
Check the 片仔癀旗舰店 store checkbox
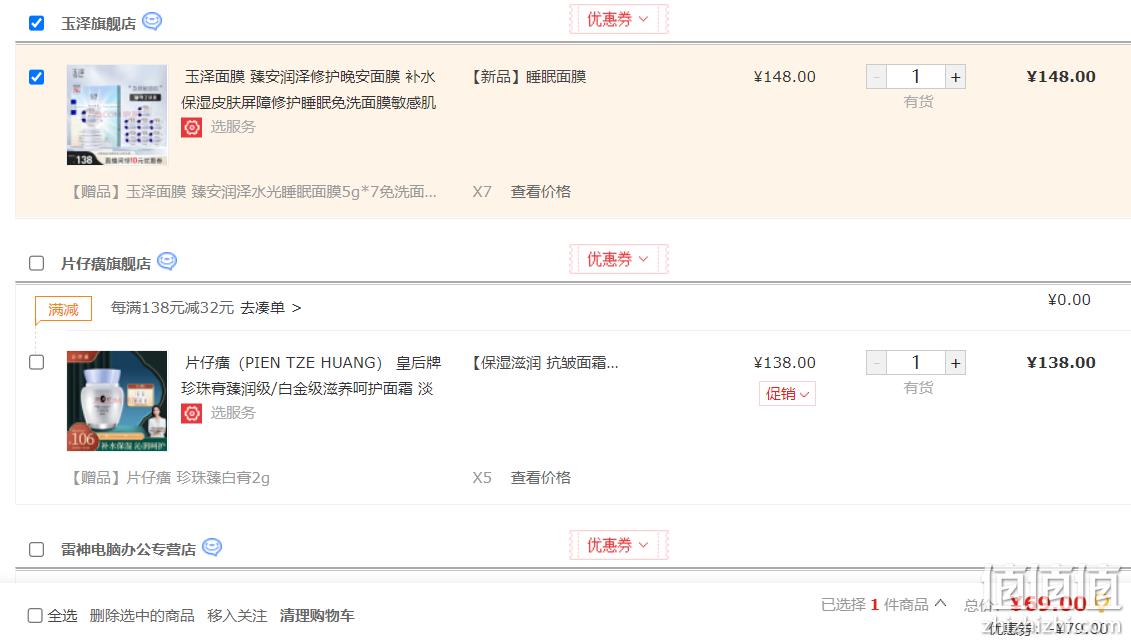pos(37,263)
